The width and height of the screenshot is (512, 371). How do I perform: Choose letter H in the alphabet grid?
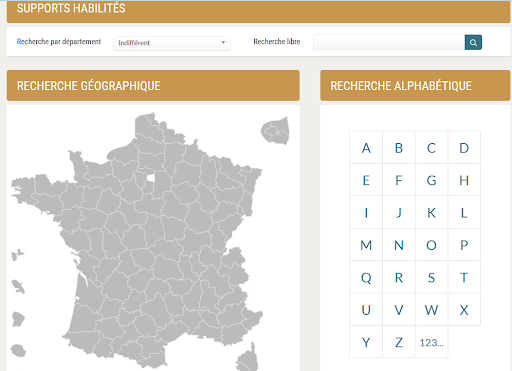coord(464,180)
